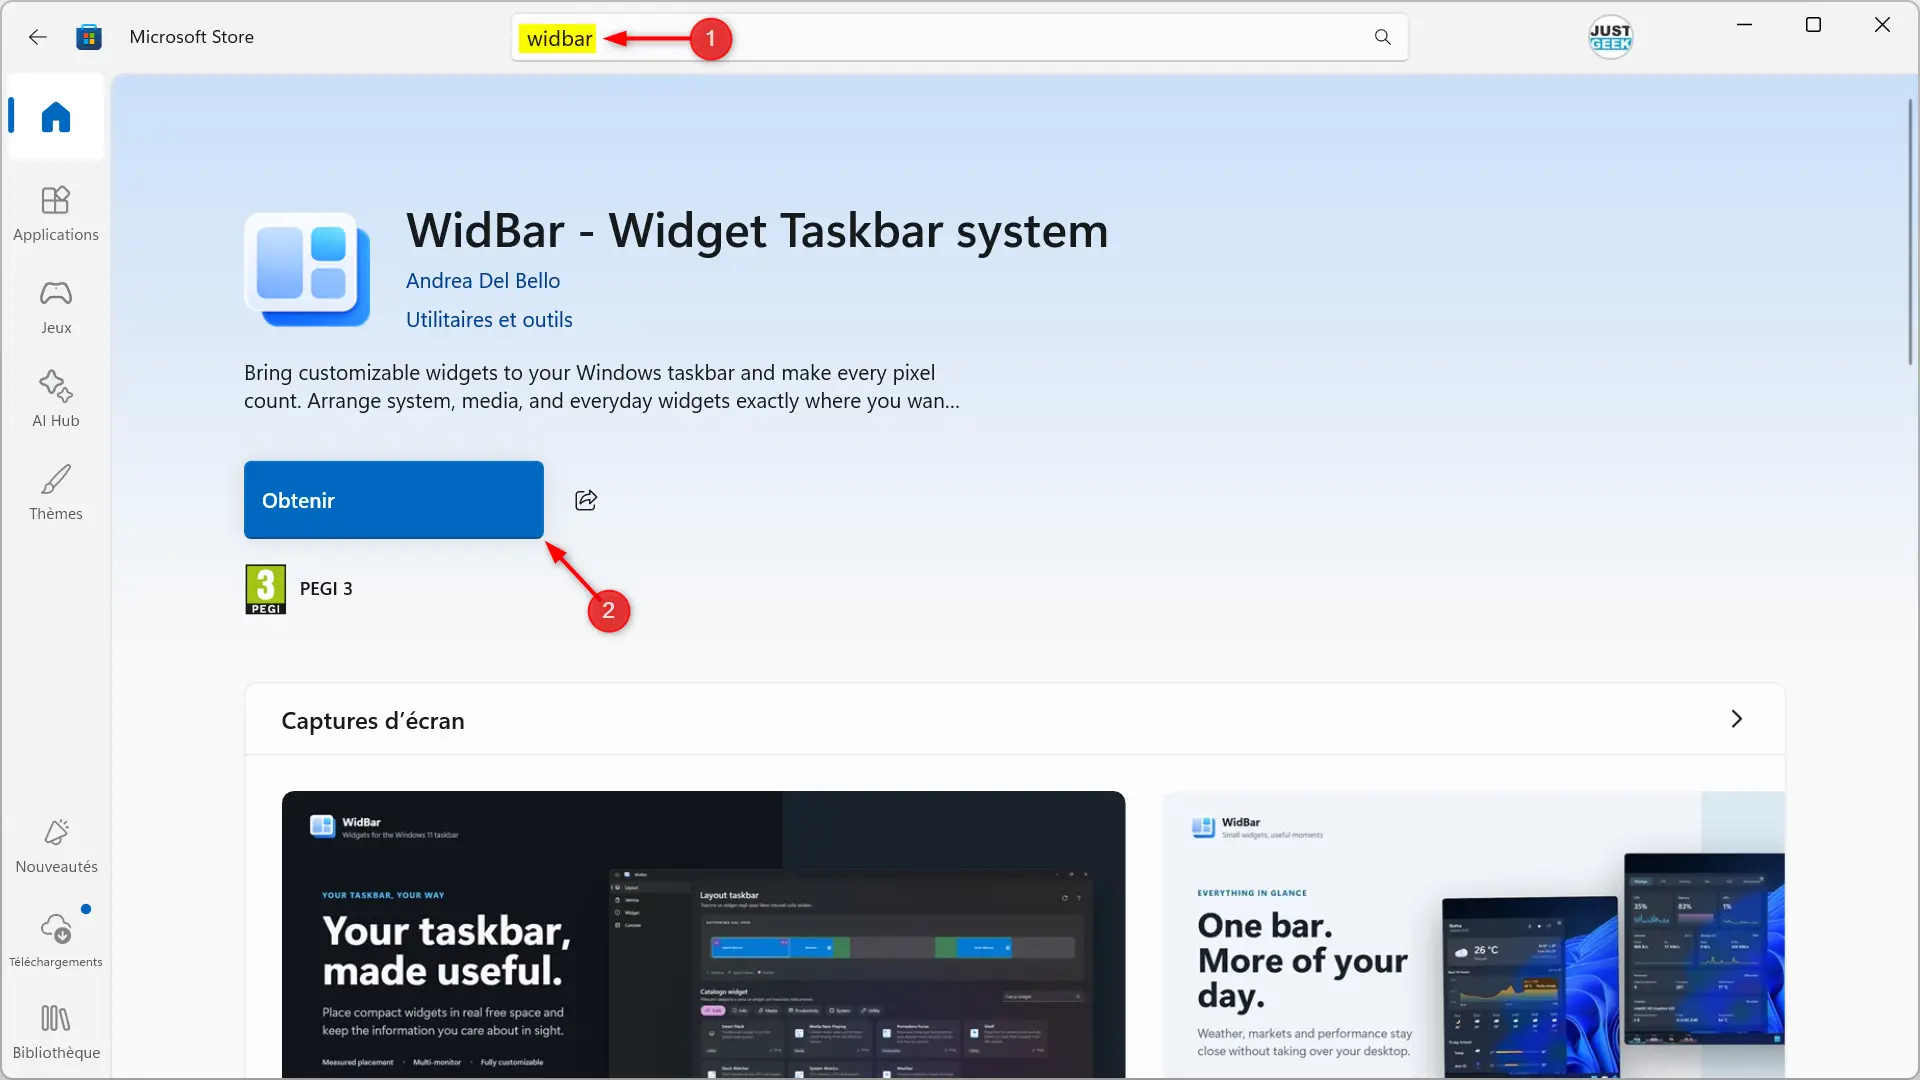Click Obtenir to install WidBar
This screenshot has width=1920, height=1080.
(x=394, y=500)
